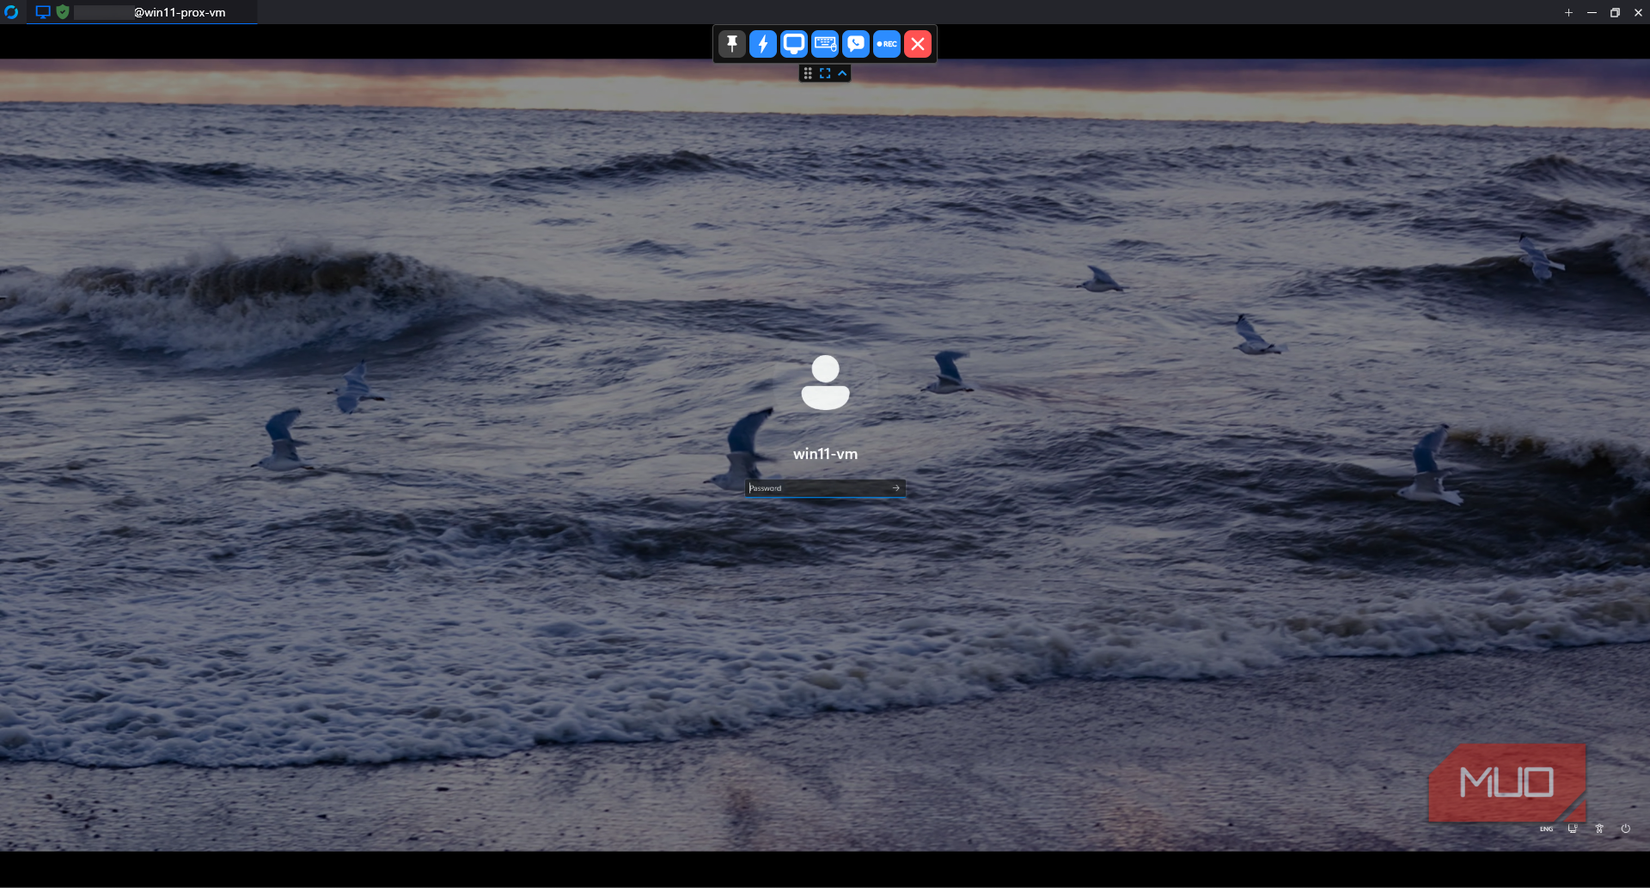1650x888 pixels.
Task: Start a voice chat call
Action: [x=856, y=44]
